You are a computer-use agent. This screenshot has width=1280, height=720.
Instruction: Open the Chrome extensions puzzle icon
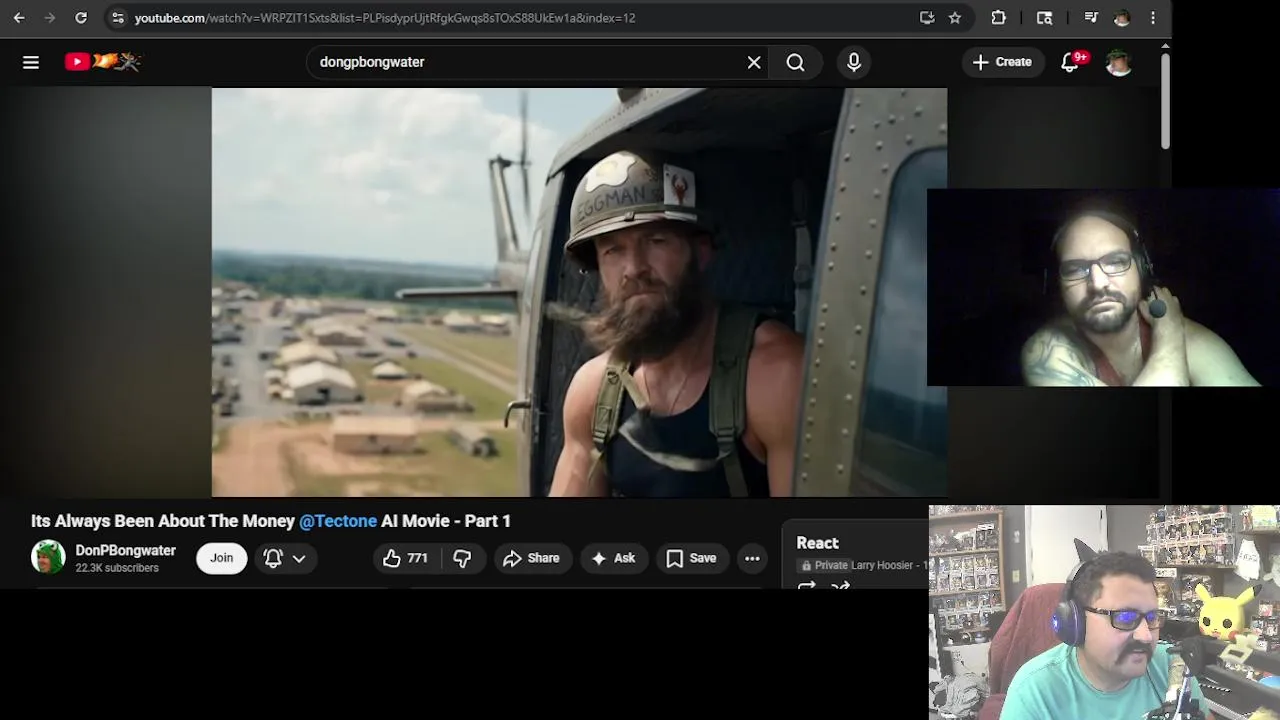point(998,18)
